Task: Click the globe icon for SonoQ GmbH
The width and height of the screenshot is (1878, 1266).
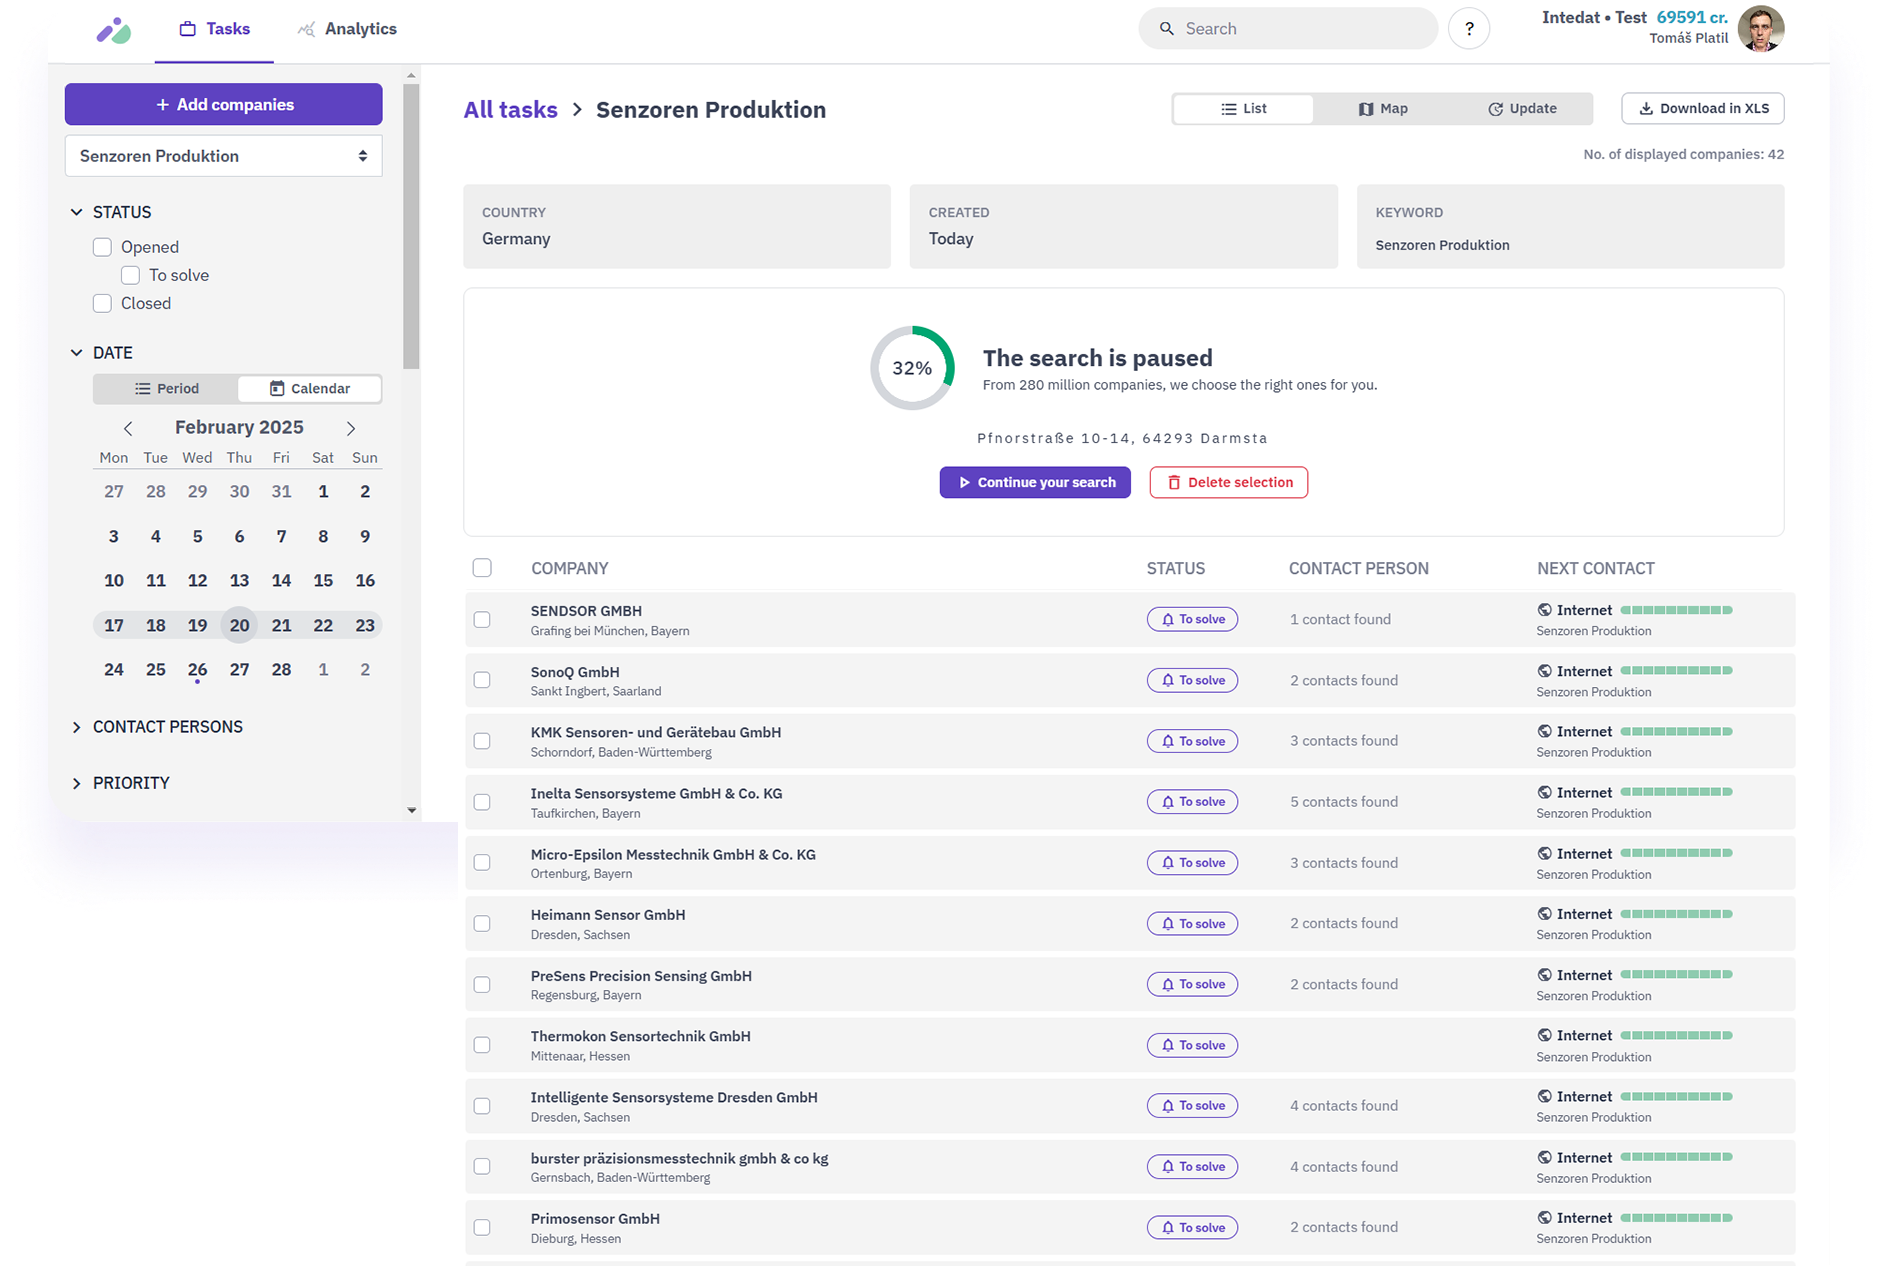Action: tap(1544, 671)
